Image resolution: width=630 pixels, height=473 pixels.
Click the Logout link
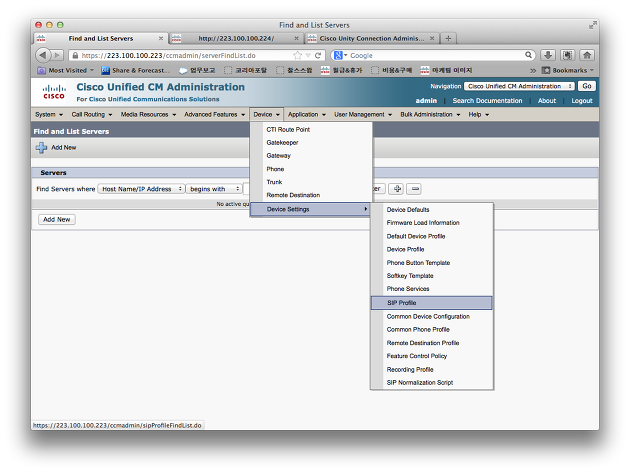pyautogui.click(x=582, y=101)
